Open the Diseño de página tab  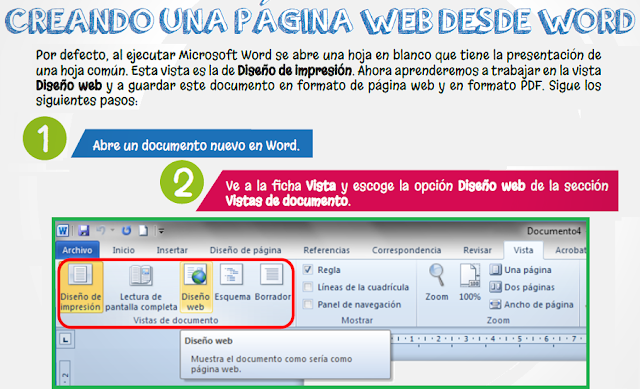245,250
